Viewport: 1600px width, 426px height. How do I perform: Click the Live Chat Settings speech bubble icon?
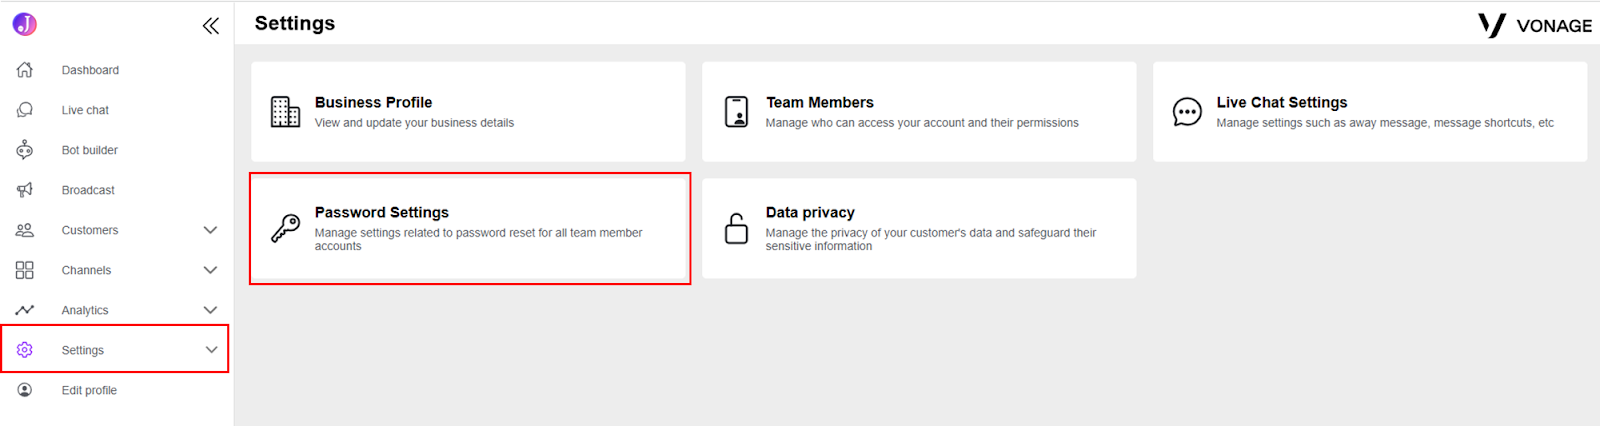1187,112
